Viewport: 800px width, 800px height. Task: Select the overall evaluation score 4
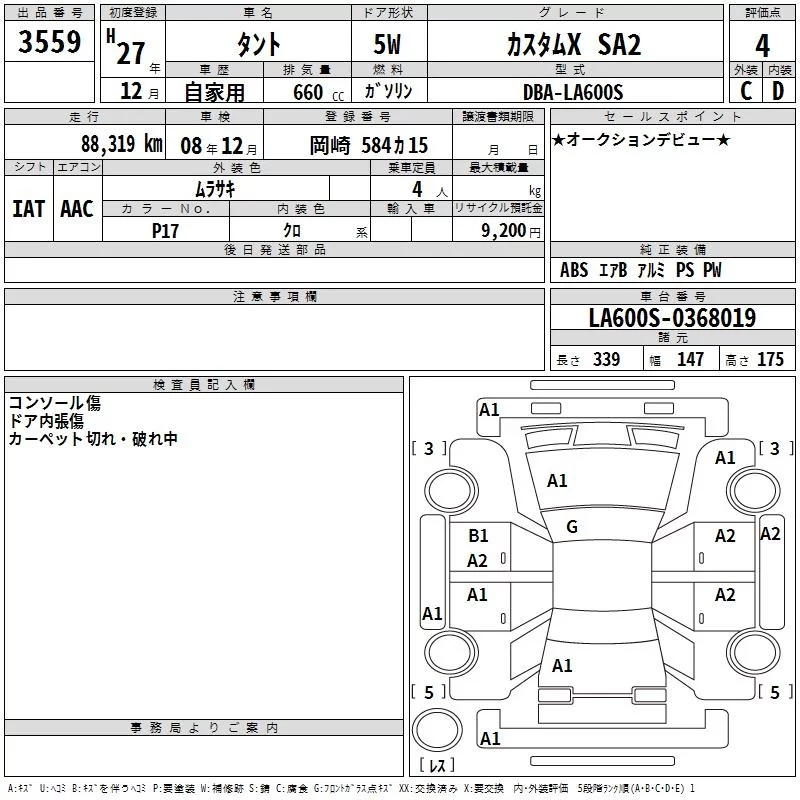click(x=762, y=45)
